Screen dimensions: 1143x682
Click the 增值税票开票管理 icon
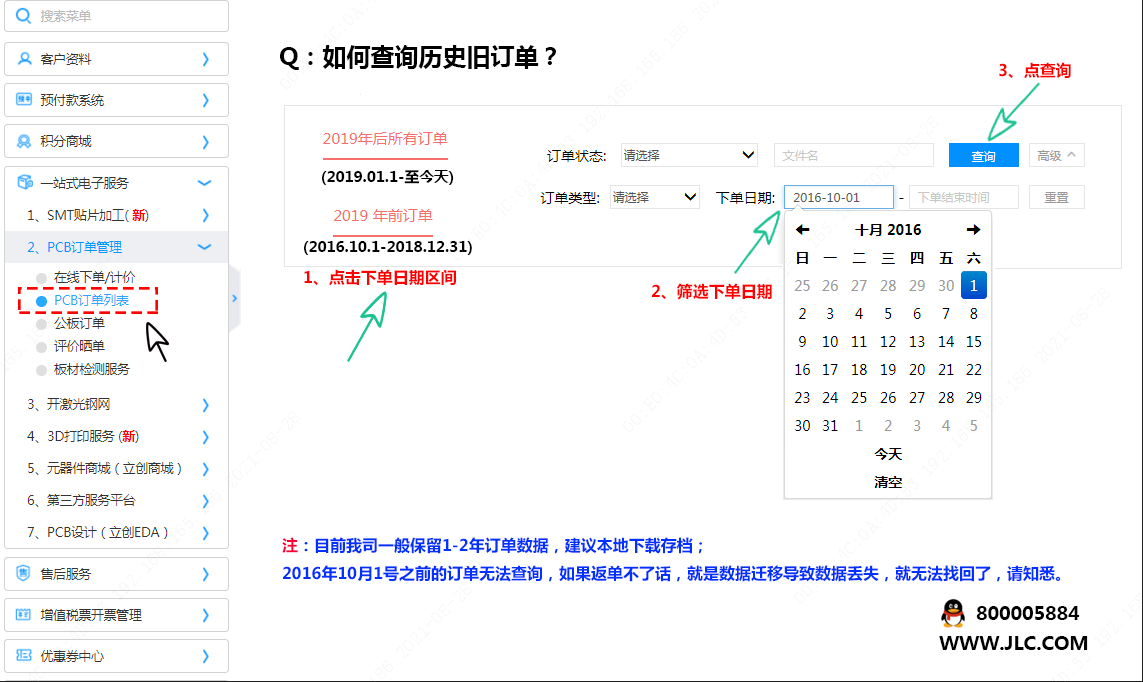coord(24,615)
